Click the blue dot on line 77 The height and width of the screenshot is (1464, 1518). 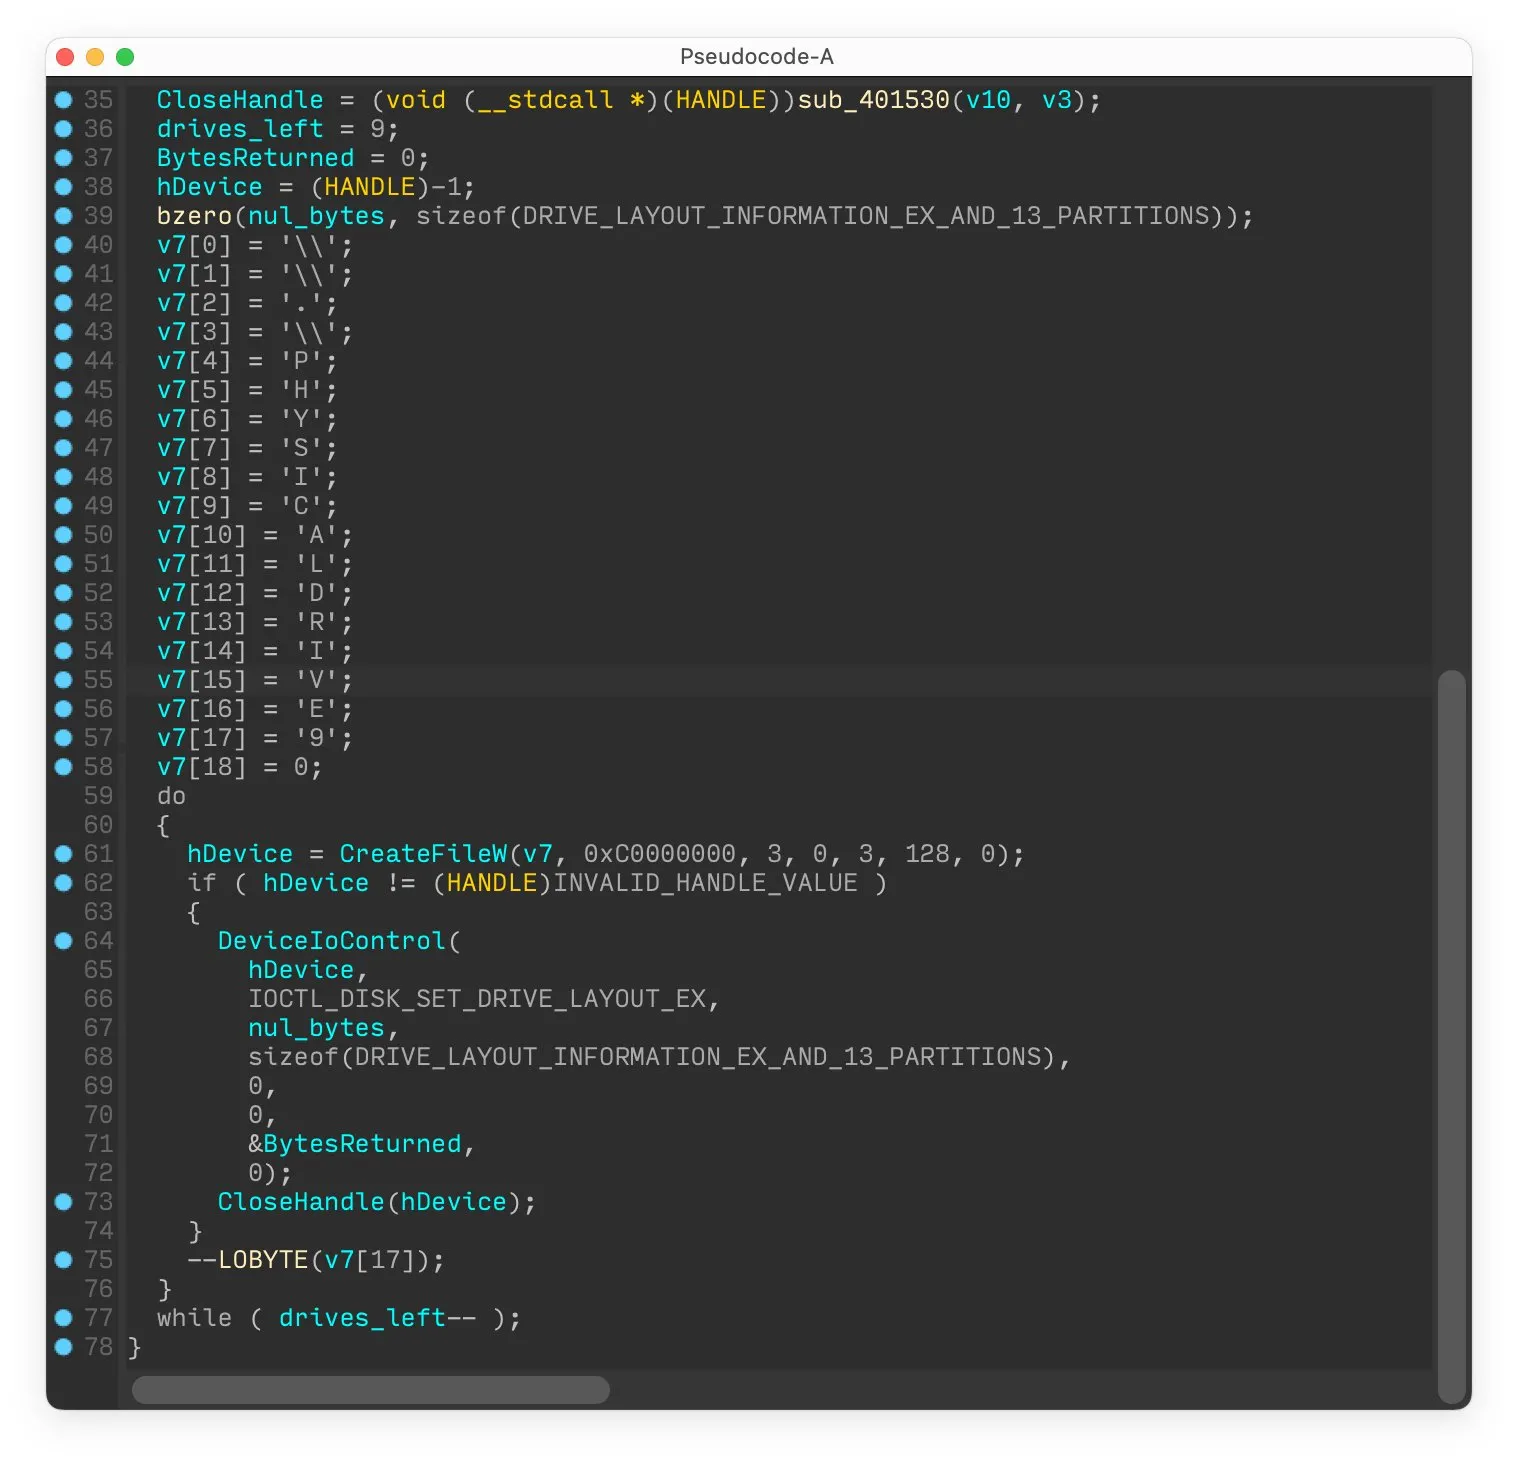pyautogui.click(x=63, y=1317)
